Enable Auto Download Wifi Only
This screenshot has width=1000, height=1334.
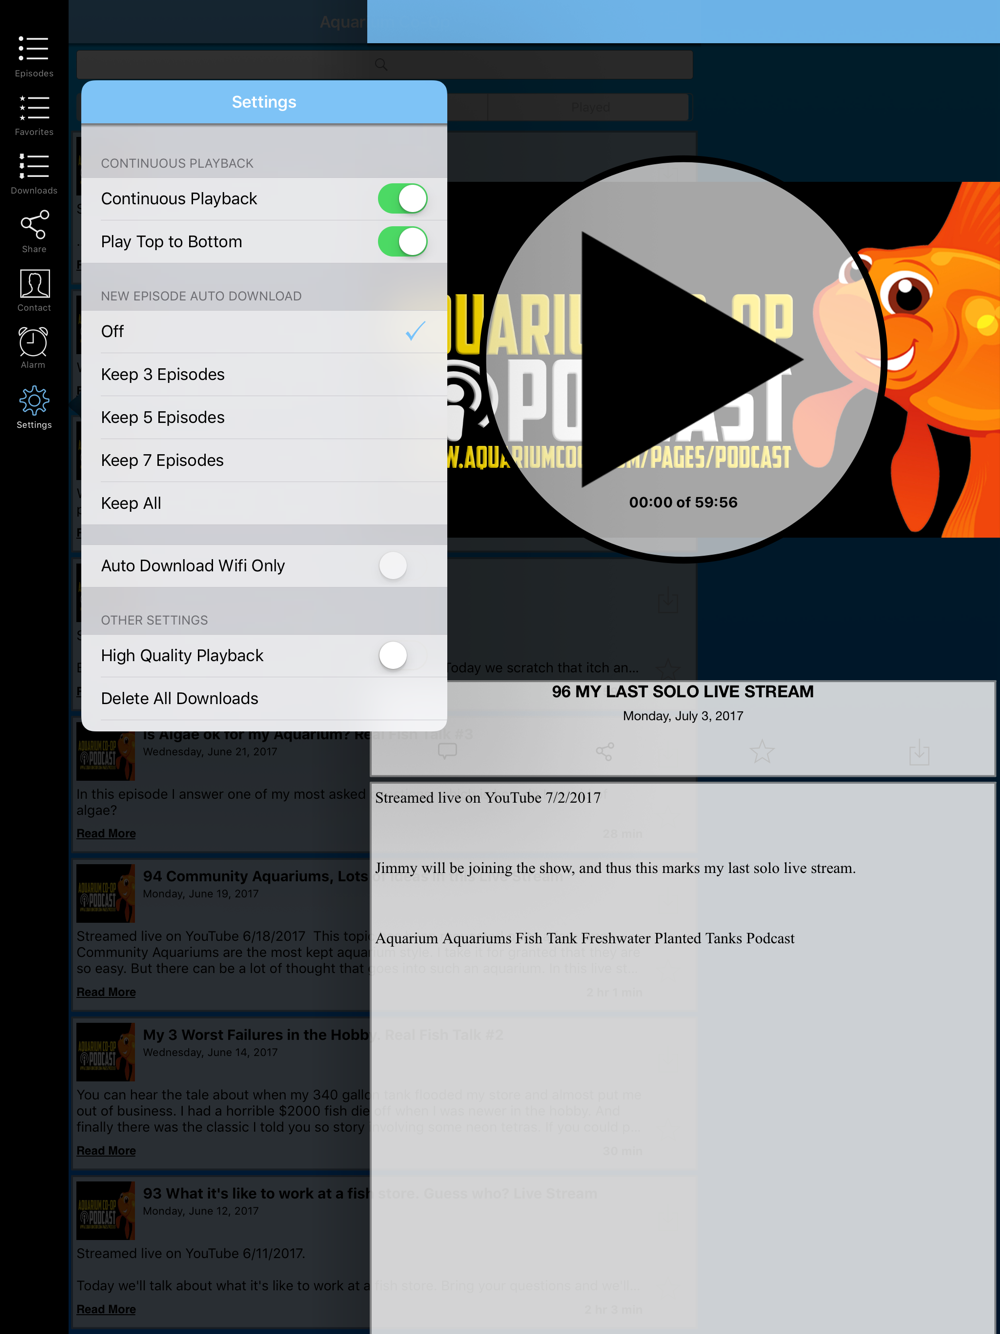[402, 566]
